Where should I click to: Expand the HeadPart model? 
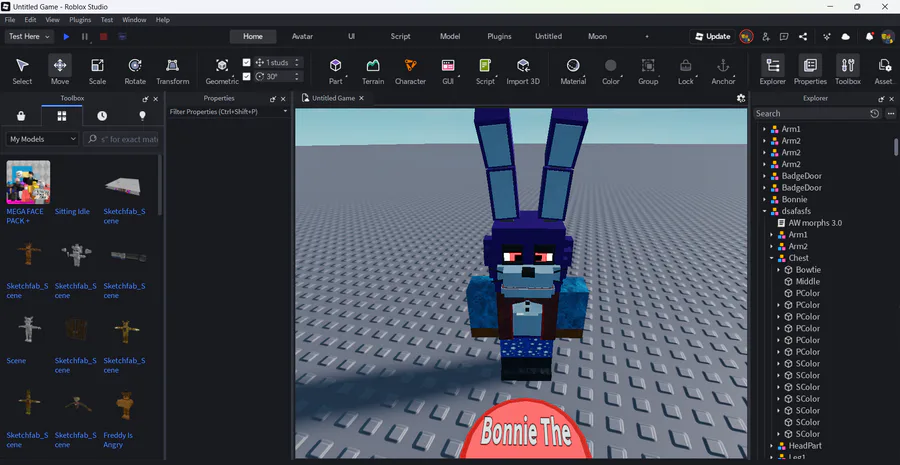[772, 445]
